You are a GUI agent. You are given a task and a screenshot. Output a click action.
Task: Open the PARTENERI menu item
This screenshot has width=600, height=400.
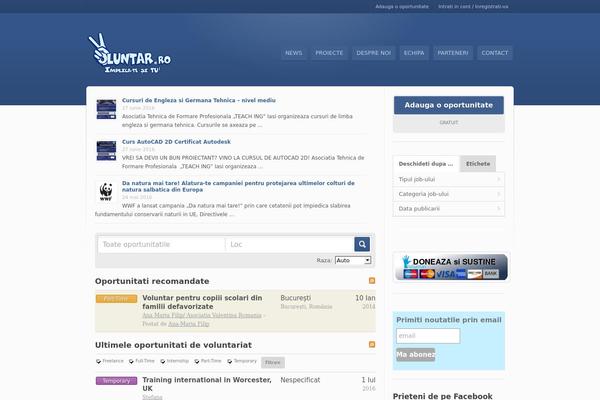(x=453, y=53)
